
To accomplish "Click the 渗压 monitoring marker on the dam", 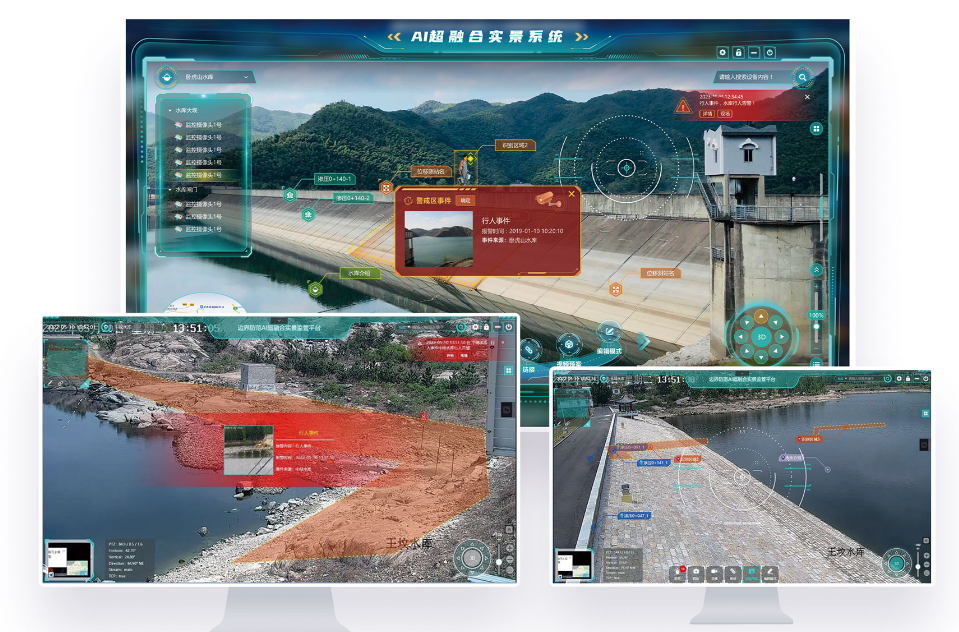I will click(291, 195).
